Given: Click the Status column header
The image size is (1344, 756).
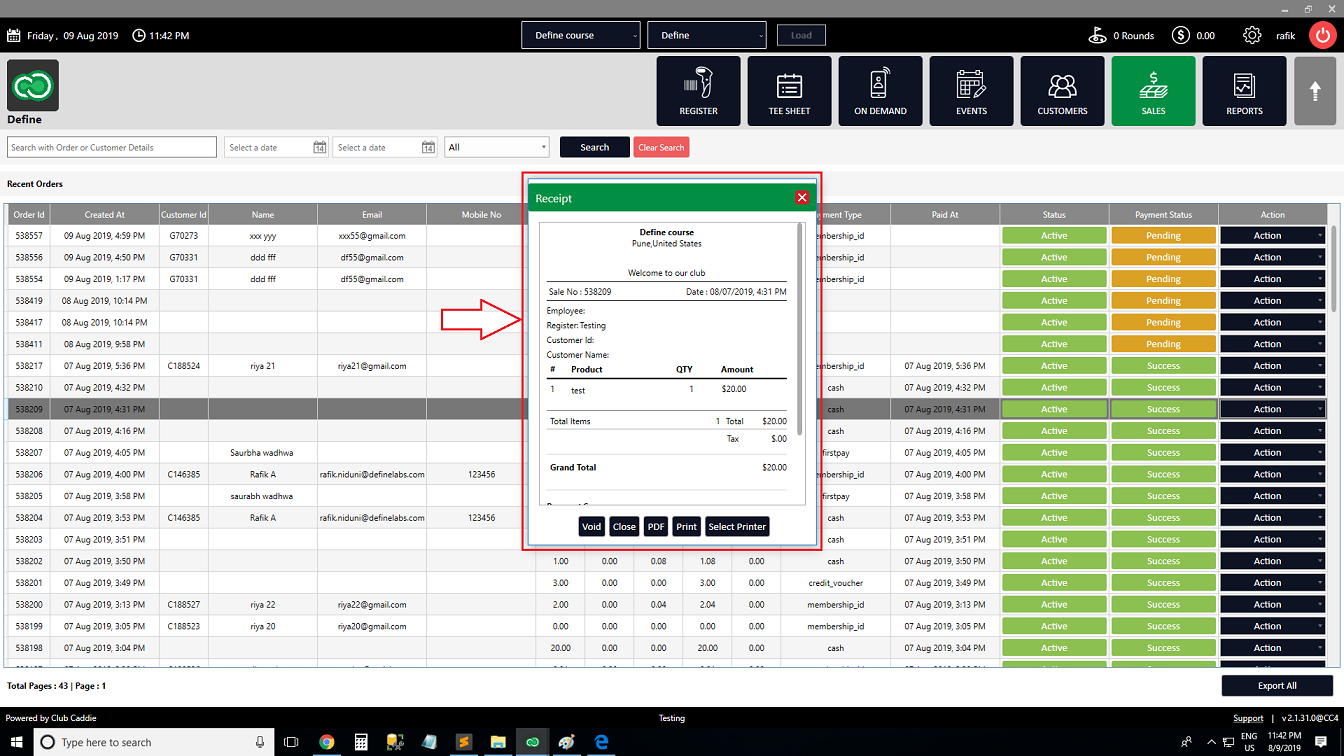Looking at the screenshot, I should (x=1054, y=214).
